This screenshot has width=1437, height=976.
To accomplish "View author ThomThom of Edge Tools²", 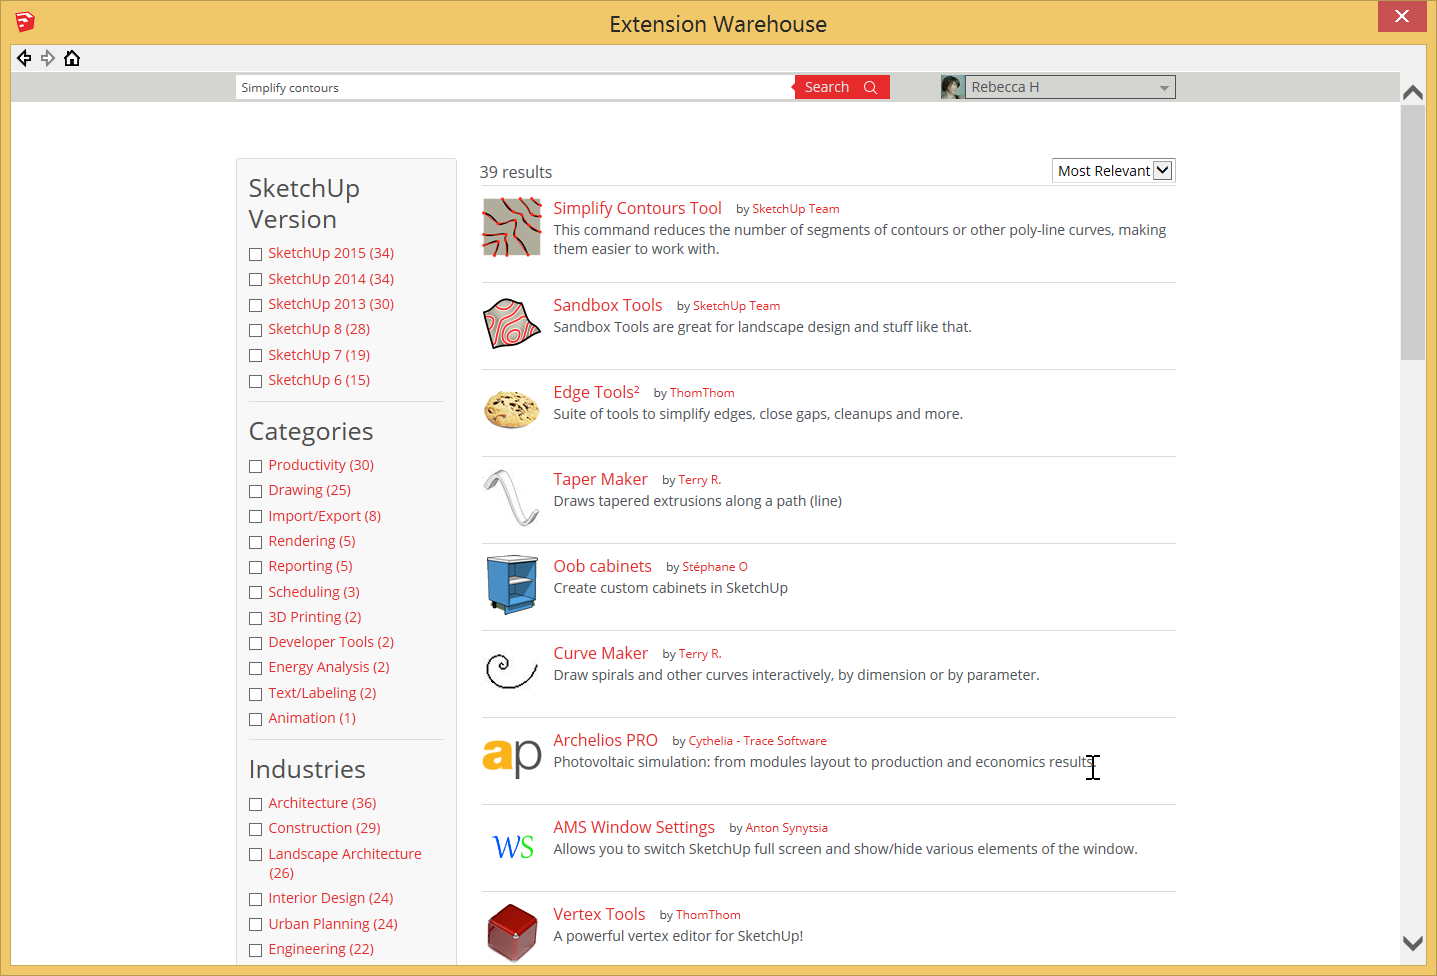I will pos(702,393).
